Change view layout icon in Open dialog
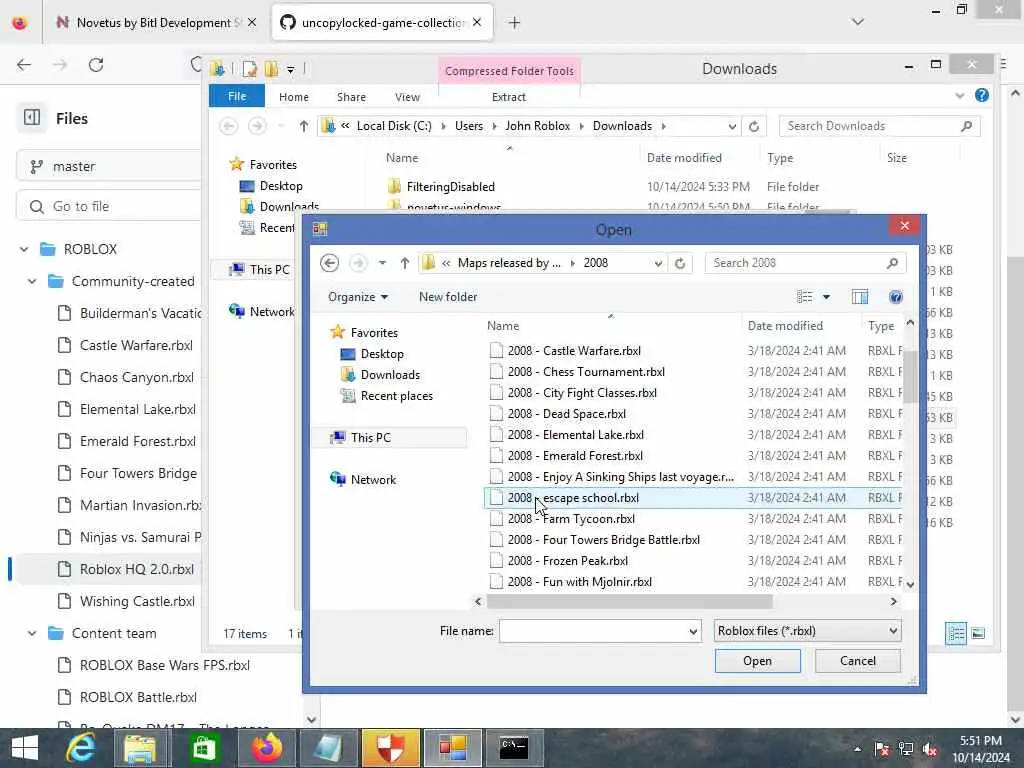Screen dimensions: 1024x768 pos(805,297)
